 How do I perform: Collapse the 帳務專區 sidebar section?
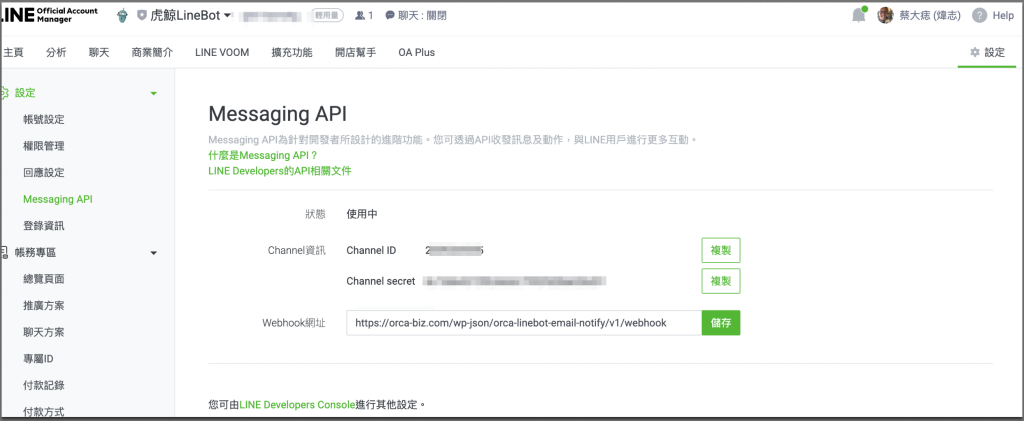tap(153, 253)
